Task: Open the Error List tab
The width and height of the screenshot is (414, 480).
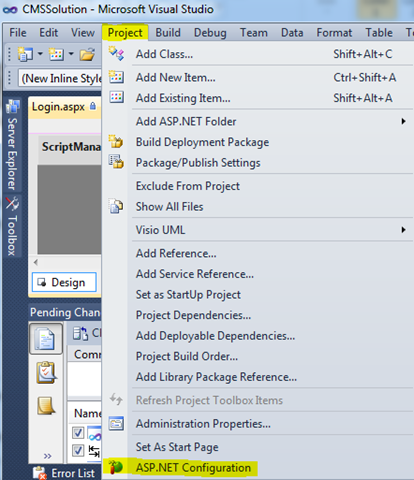Action: [x=64, y=473]
